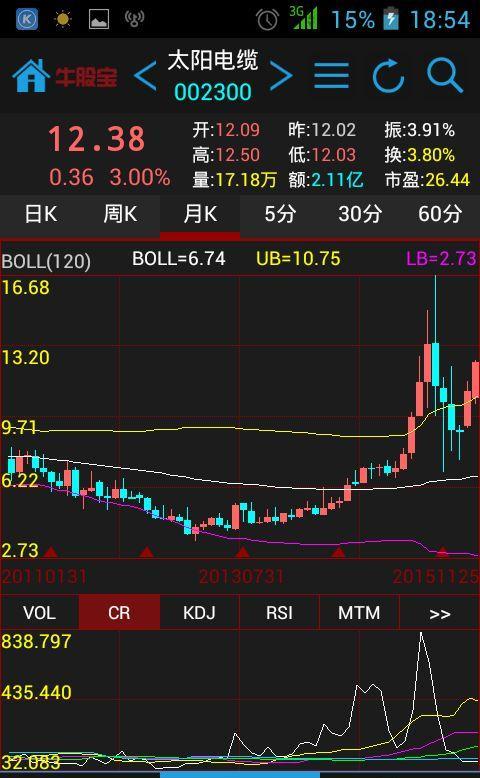
Task: Tap the price change 0.36
Action: pyautogui.click(x=71, y=177)
